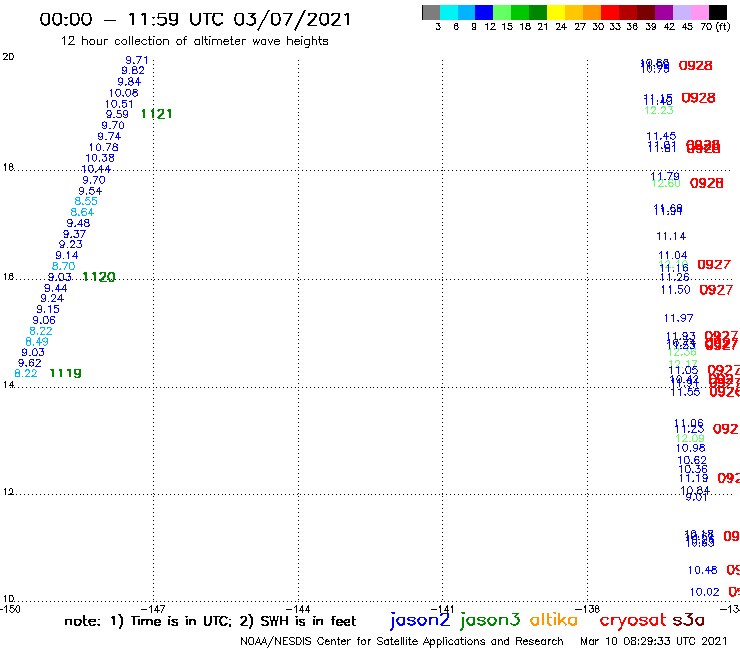Select the 10.44 value on the latitude line
The width and height of the screenshot is (740, 650).
[x=96, y=169]
